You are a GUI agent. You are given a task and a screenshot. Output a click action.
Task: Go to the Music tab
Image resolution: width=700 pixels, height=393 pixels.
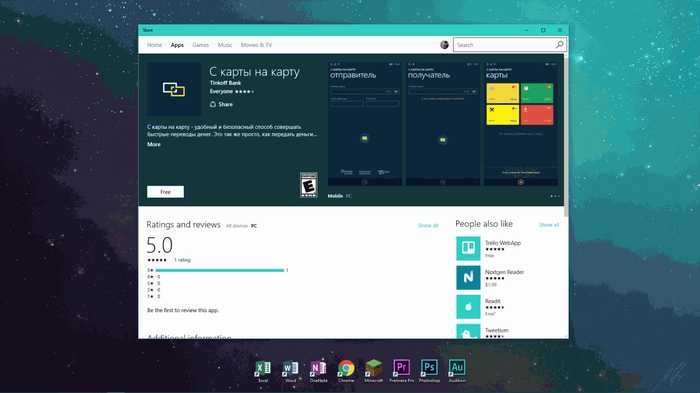pyautogui.click(x=225, y=45)
